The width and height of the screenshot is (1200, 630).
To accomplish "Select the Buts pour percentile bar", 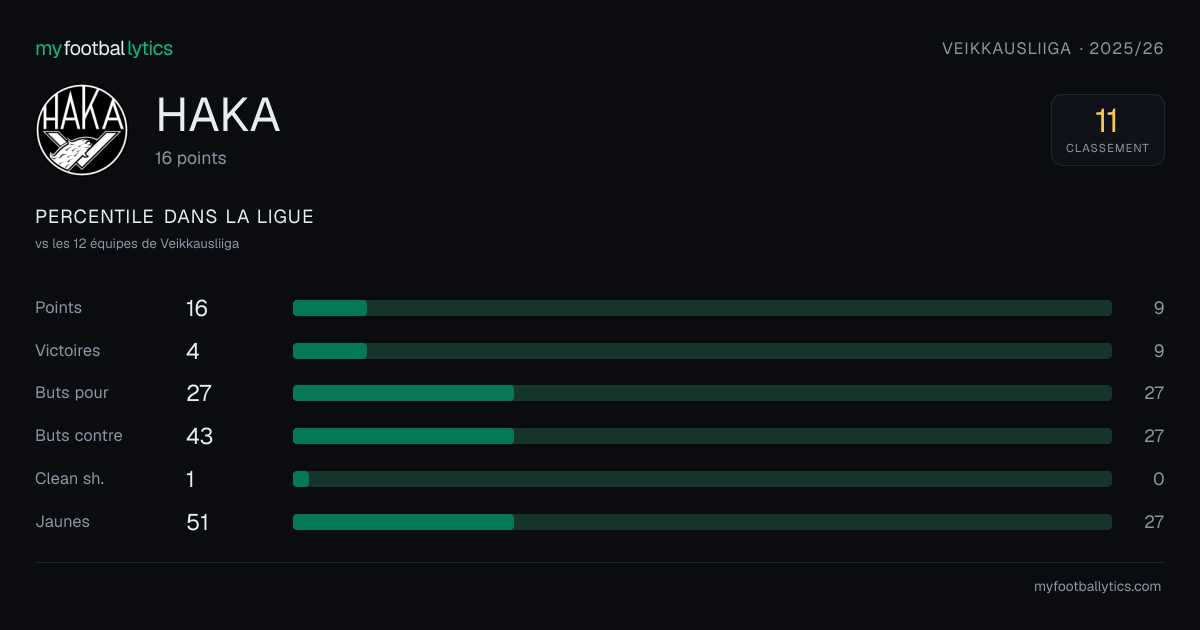I will [702, 393].
